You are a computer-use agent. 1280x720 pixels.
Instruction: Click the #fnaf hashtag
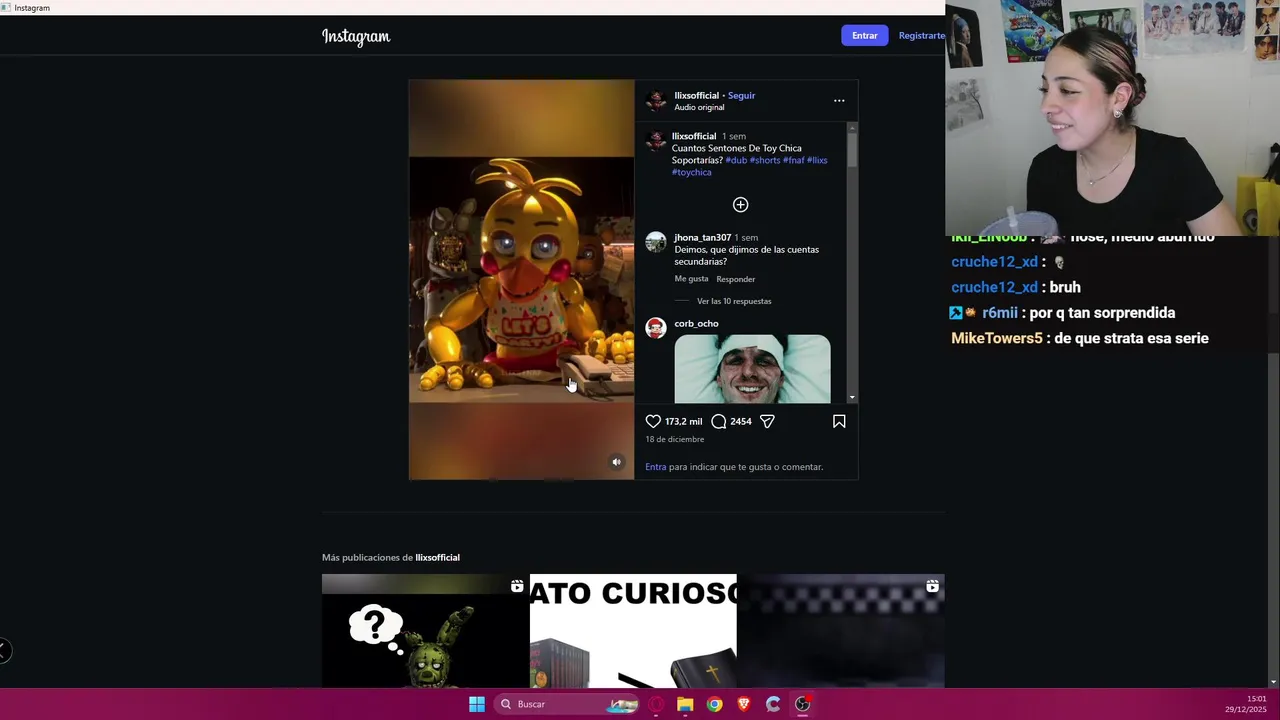[x=794, y=160]
